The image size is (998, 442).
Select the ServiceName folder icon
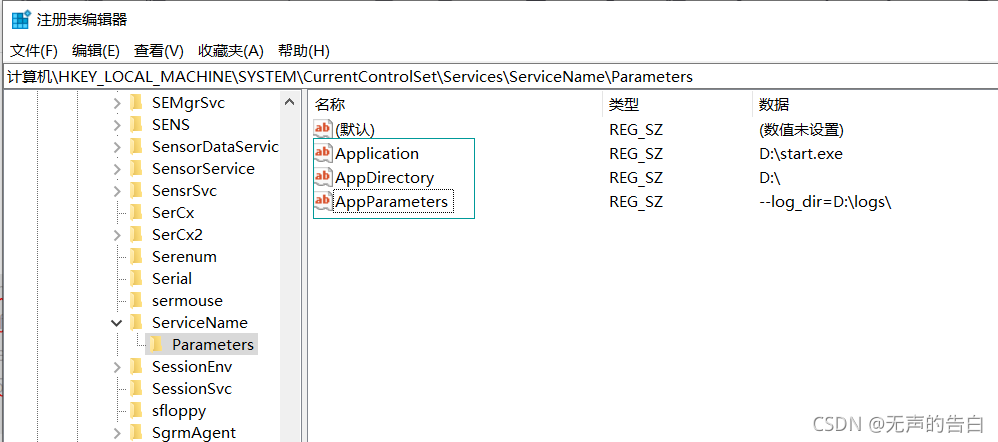coord(136,322)
